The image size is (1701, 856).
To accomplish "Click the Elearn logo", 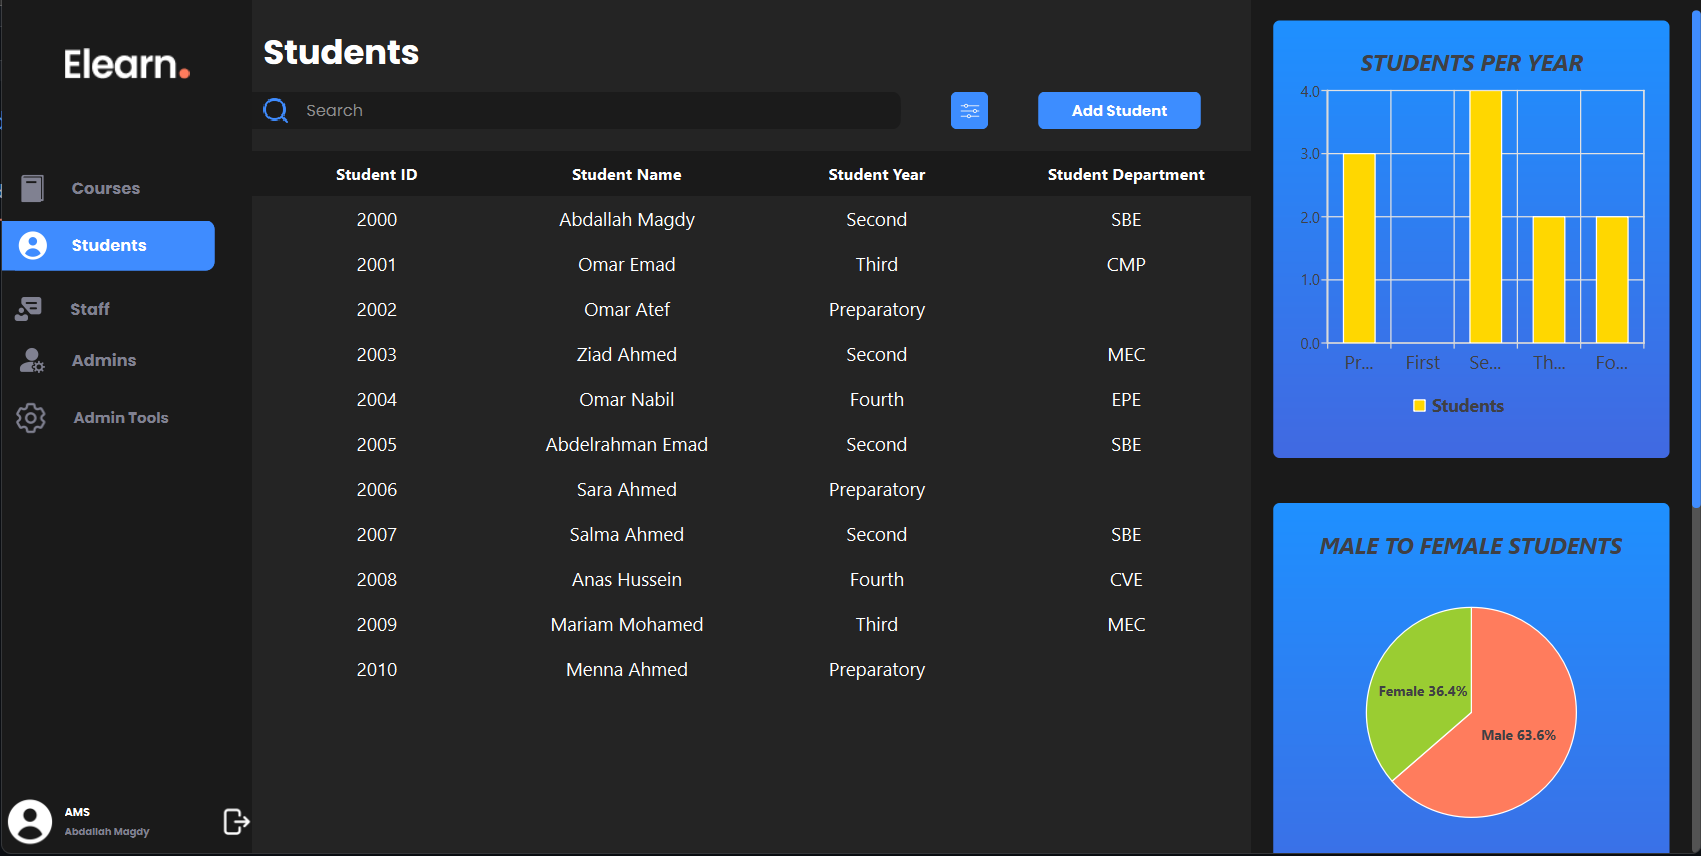I will [x=126, y=65].
